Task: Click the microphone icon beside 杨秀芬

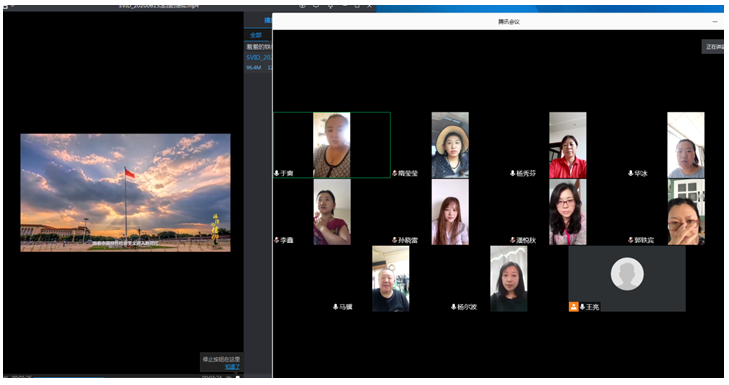Action: (x=512, y=173)
